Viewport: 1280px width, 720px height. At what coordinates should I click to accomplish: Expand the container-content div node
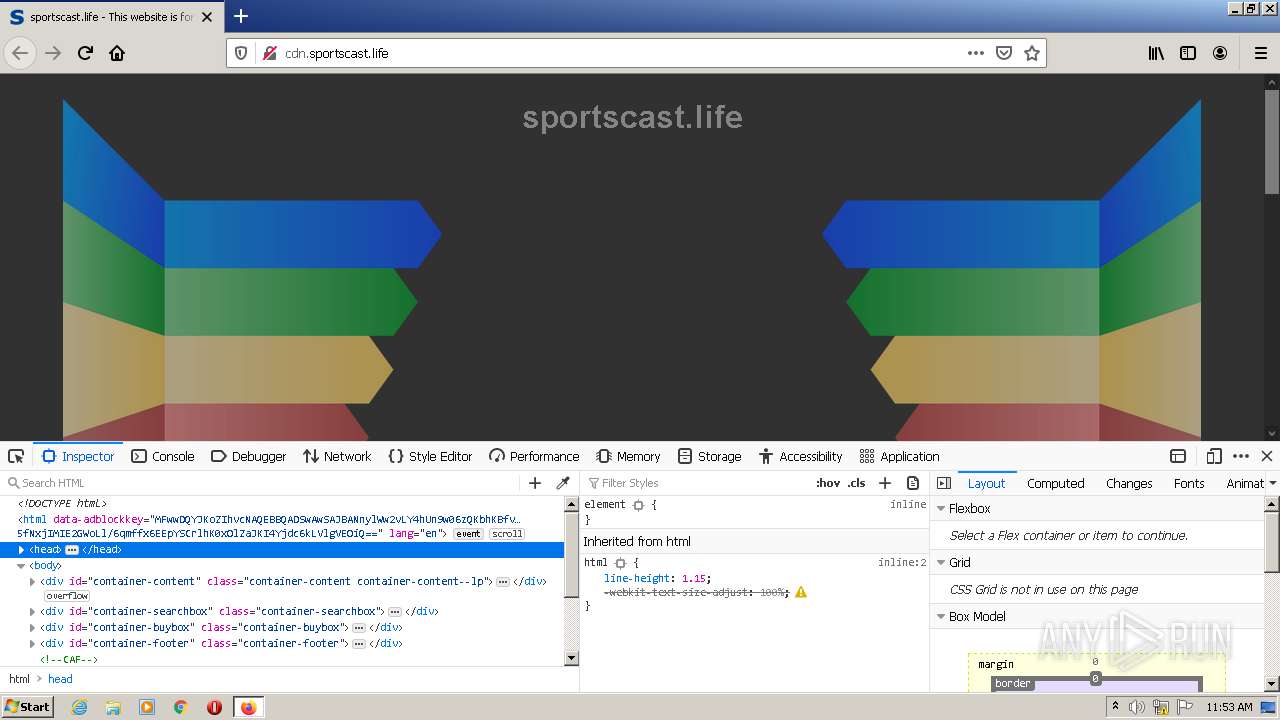point(33,581)
